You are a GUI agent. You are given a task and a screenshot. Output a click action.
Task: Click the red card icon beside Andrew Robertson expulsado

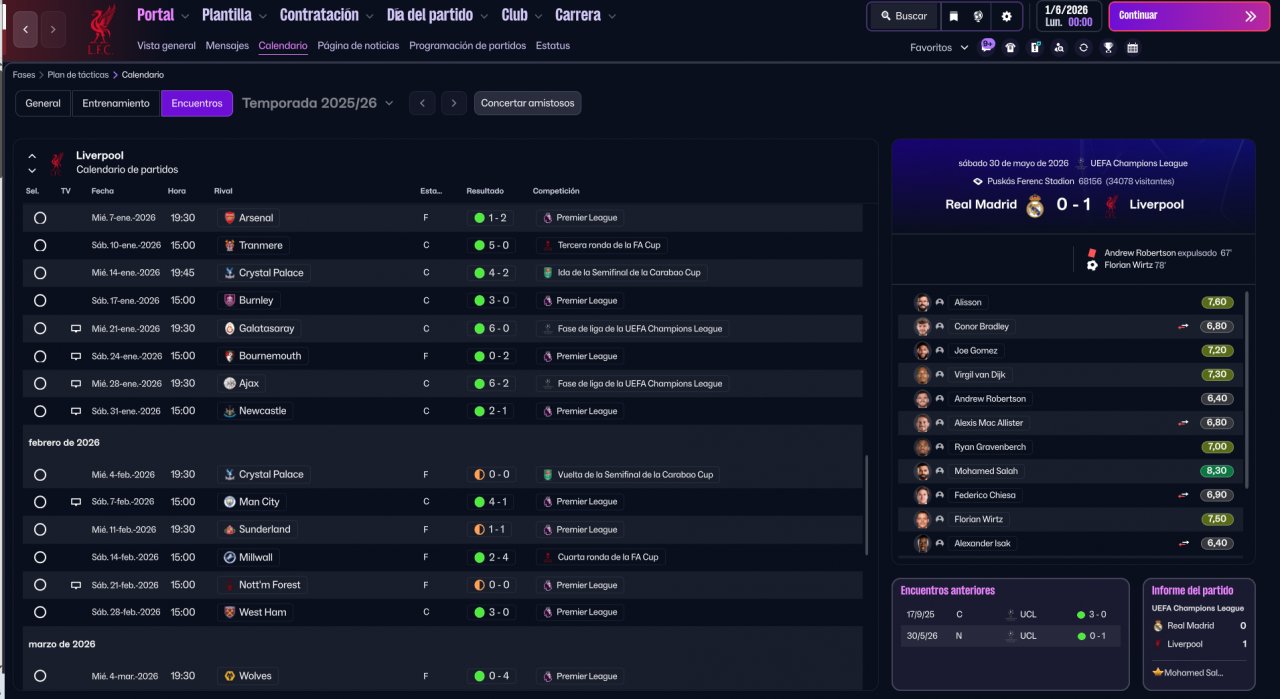[1092, 253]
